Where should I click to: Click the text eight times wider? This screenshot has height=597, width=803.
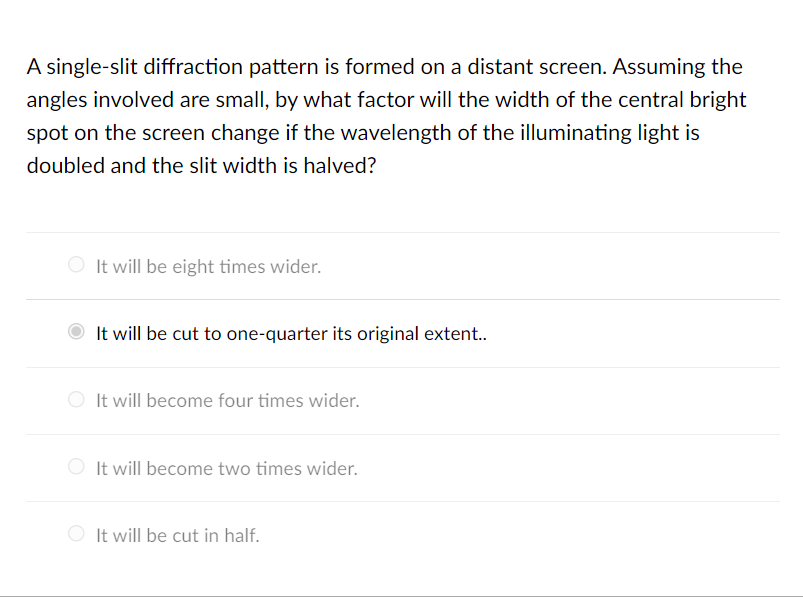point(207,267)
